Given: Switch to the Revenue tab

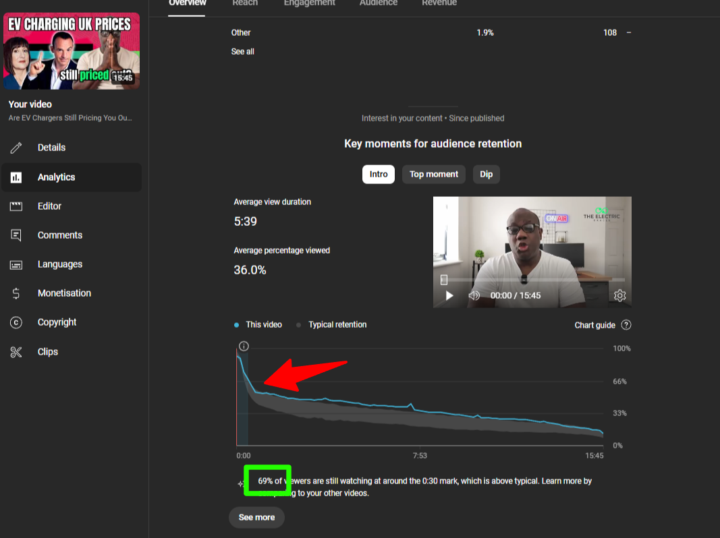Looking at the screenshot, I should coord(439,4).
